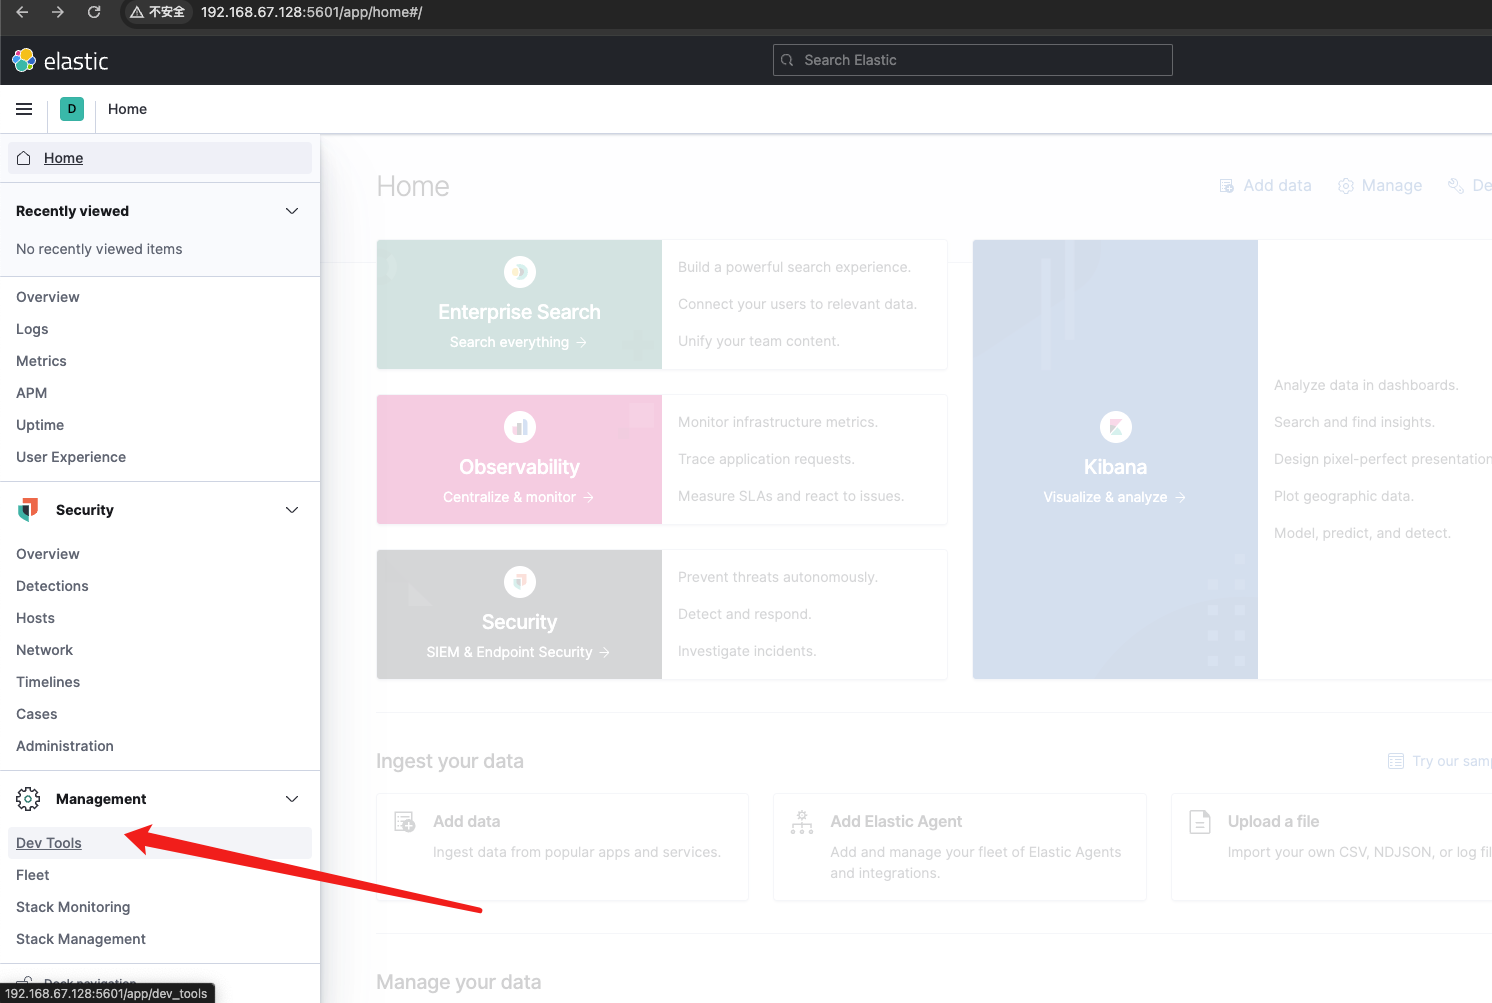Click the Security shield icon in sidebar
1492x1003 pixels.
[x=28, y=510]
